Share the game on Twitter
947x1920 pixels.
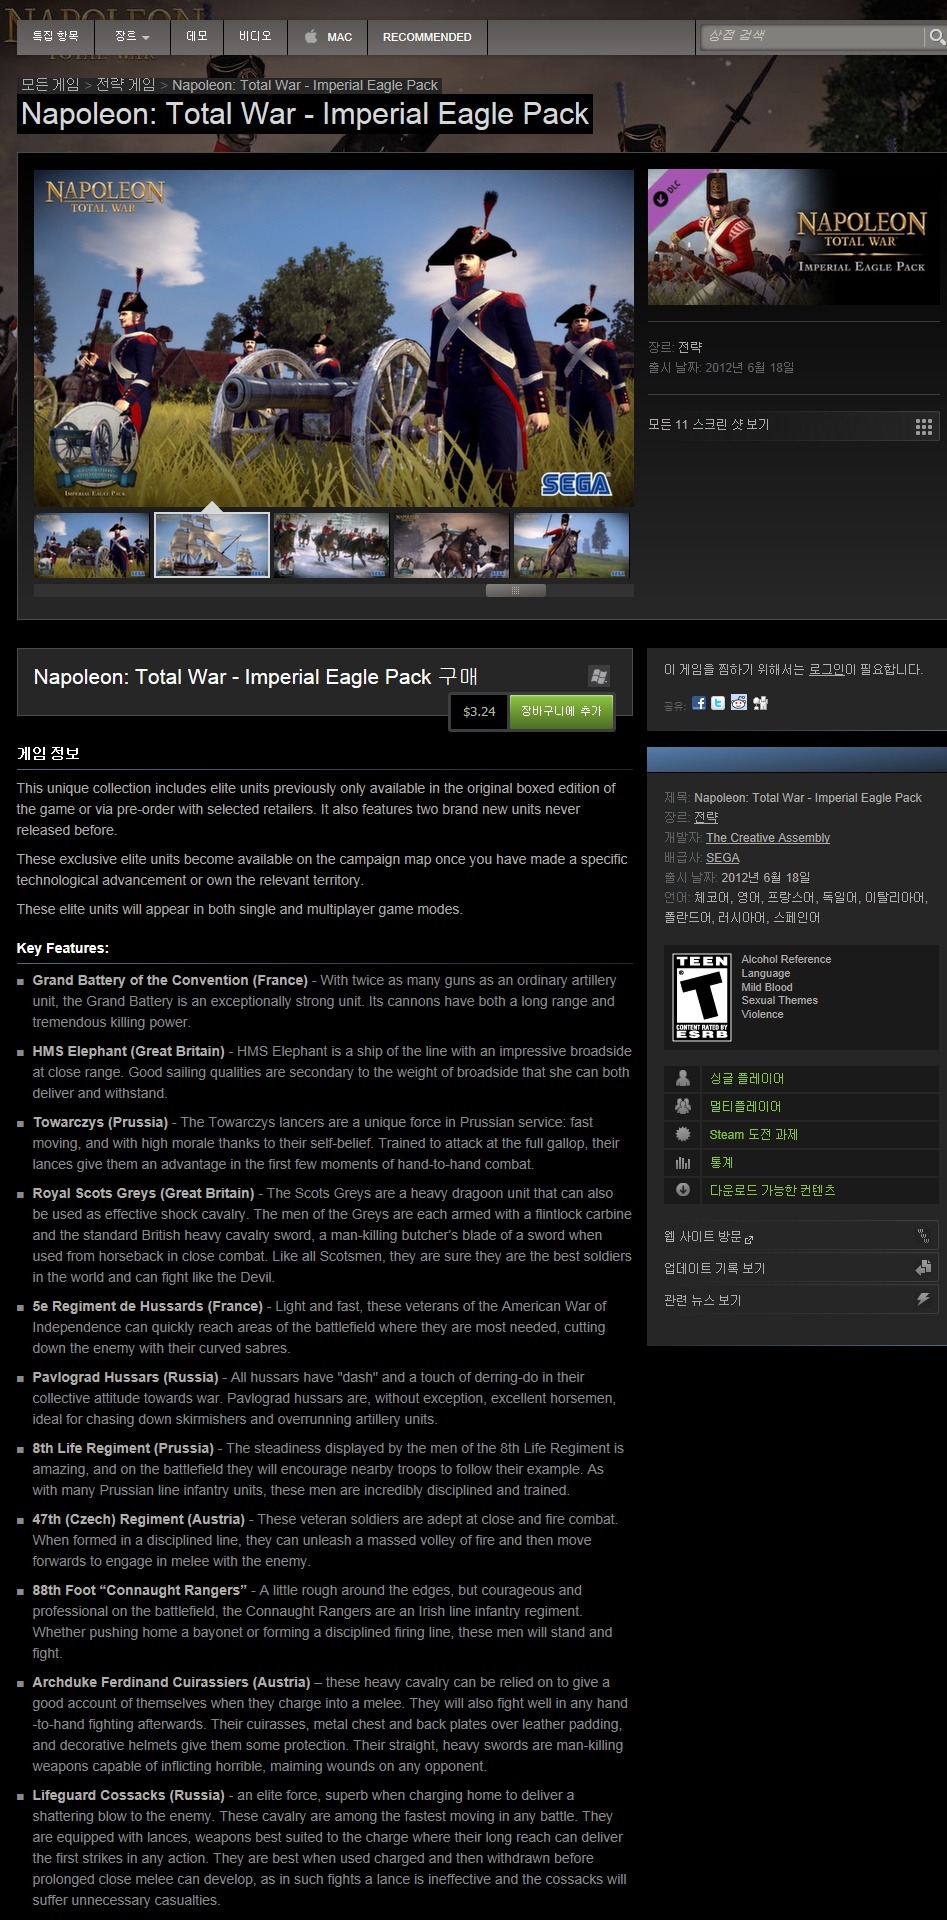coord(718,703)
